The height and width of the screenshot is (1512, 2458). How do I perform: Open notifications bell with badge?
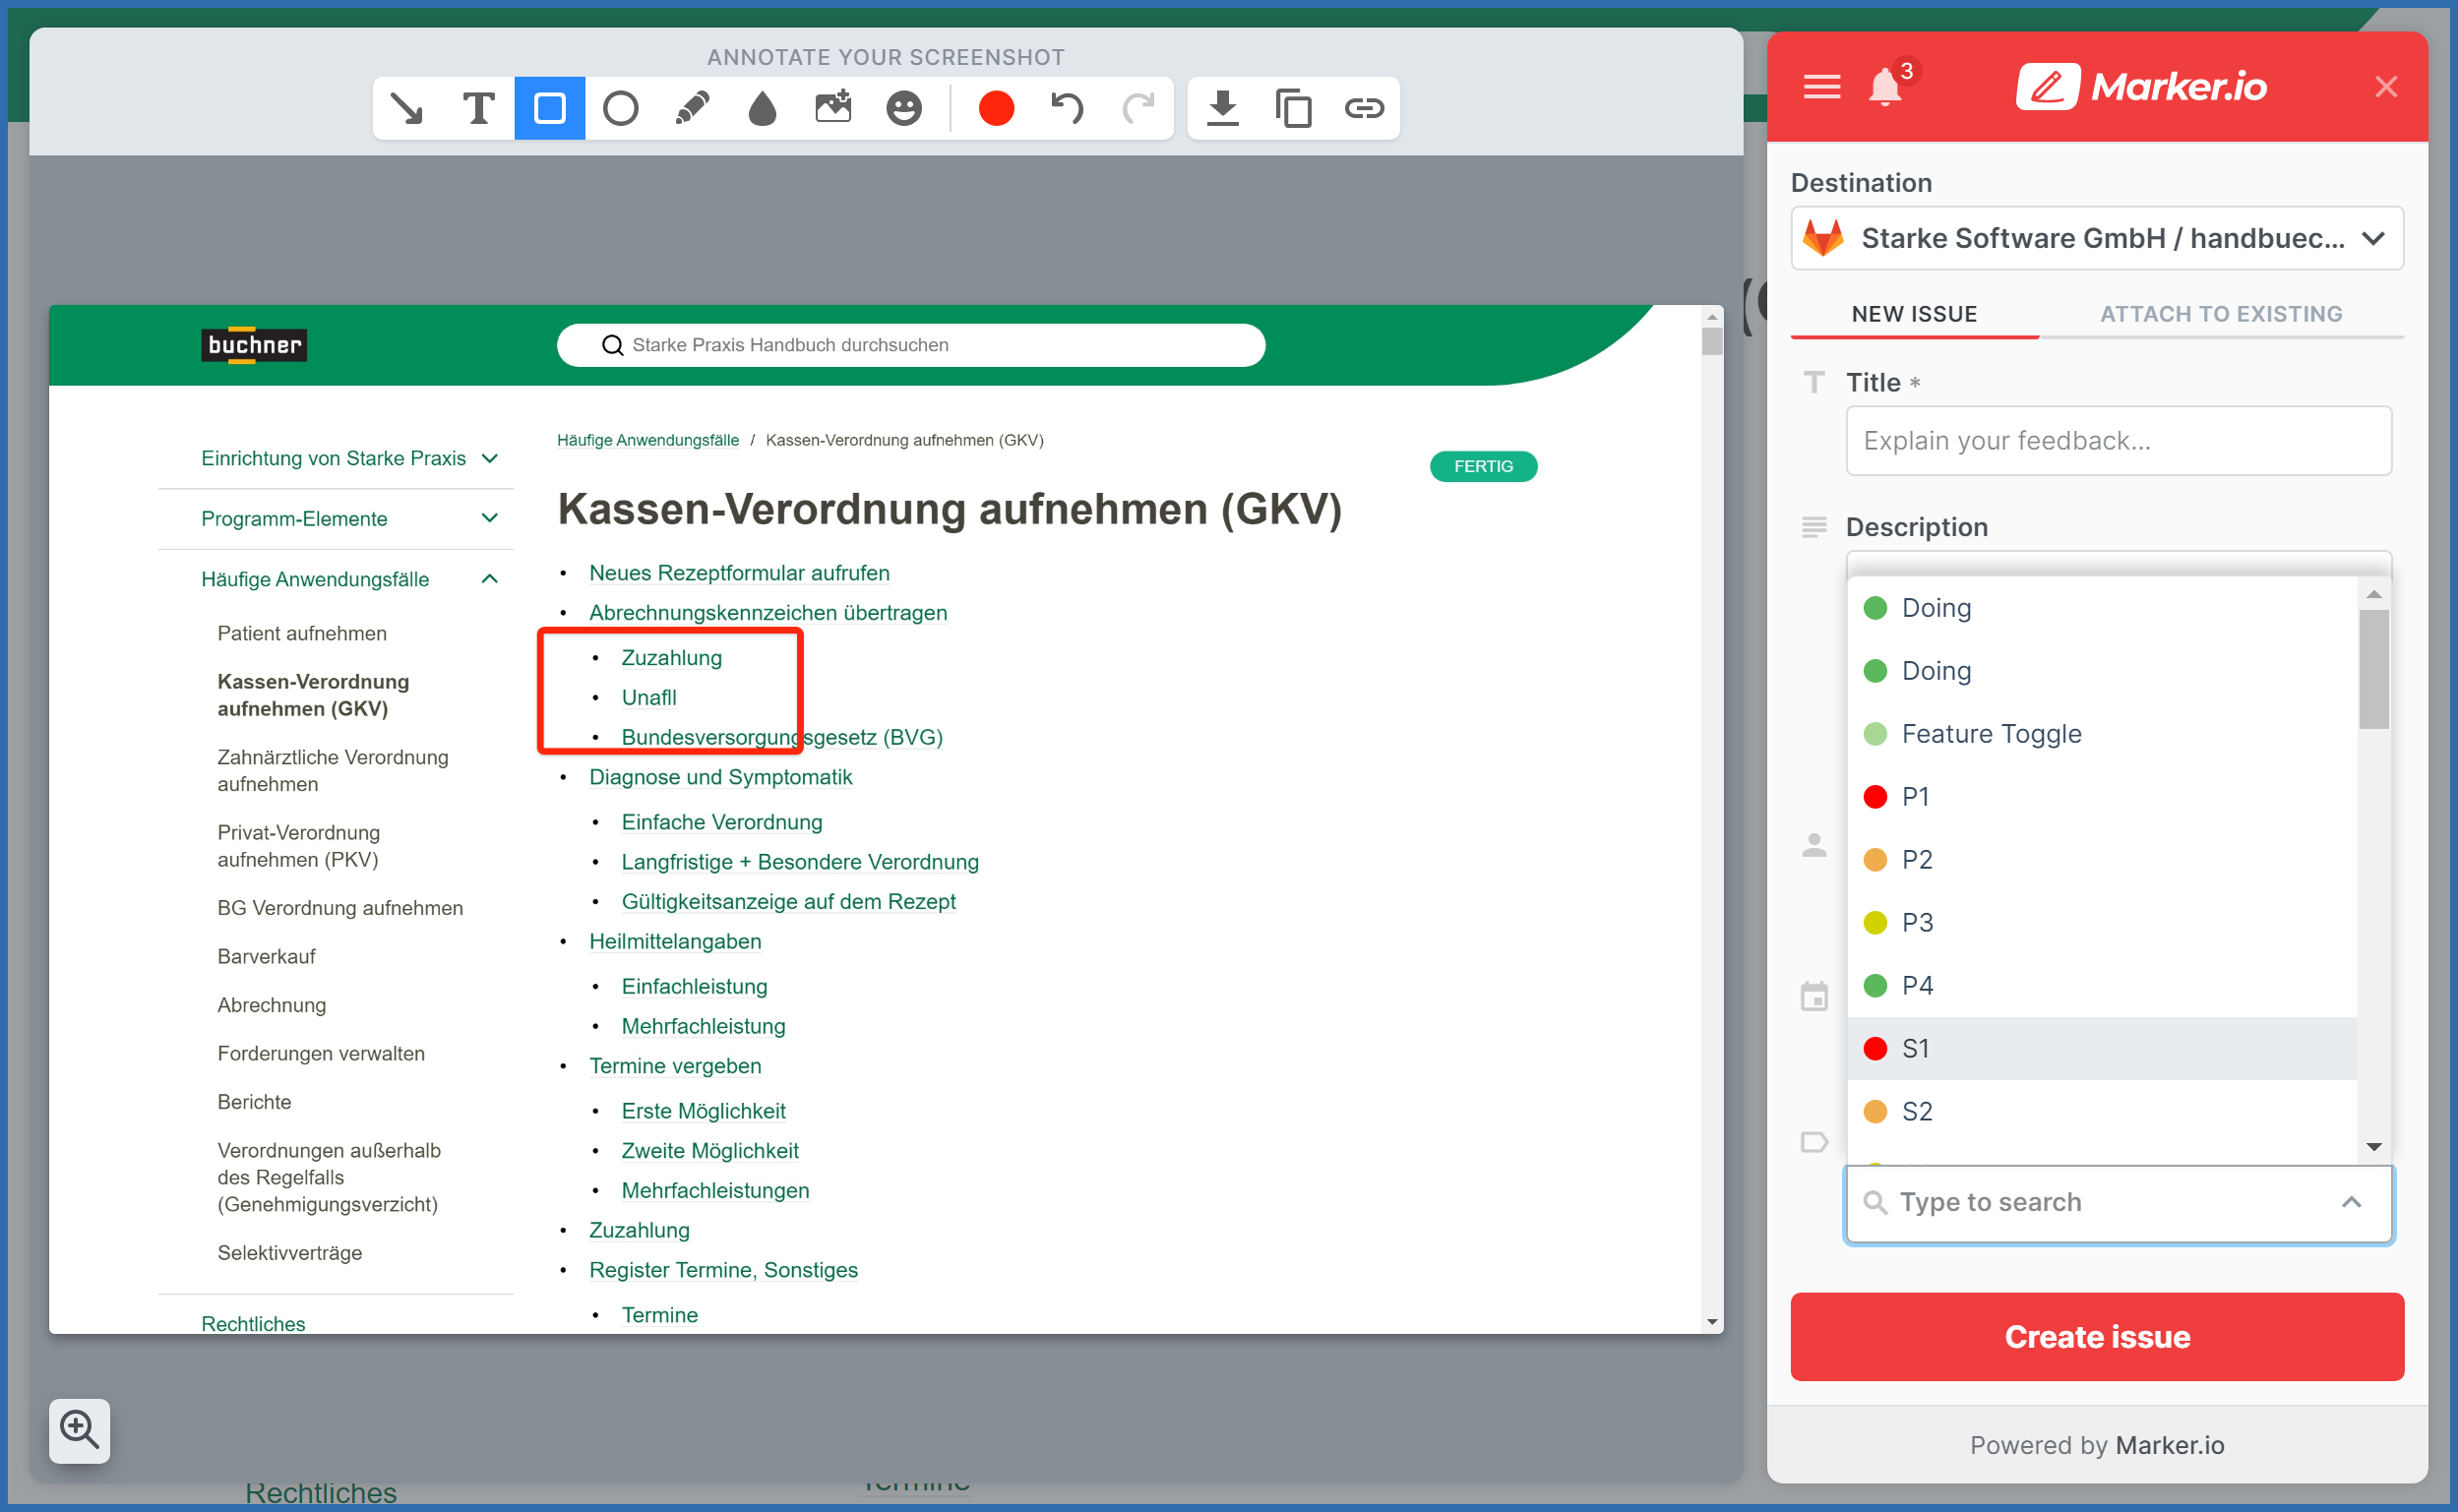tap(1885, 87)
